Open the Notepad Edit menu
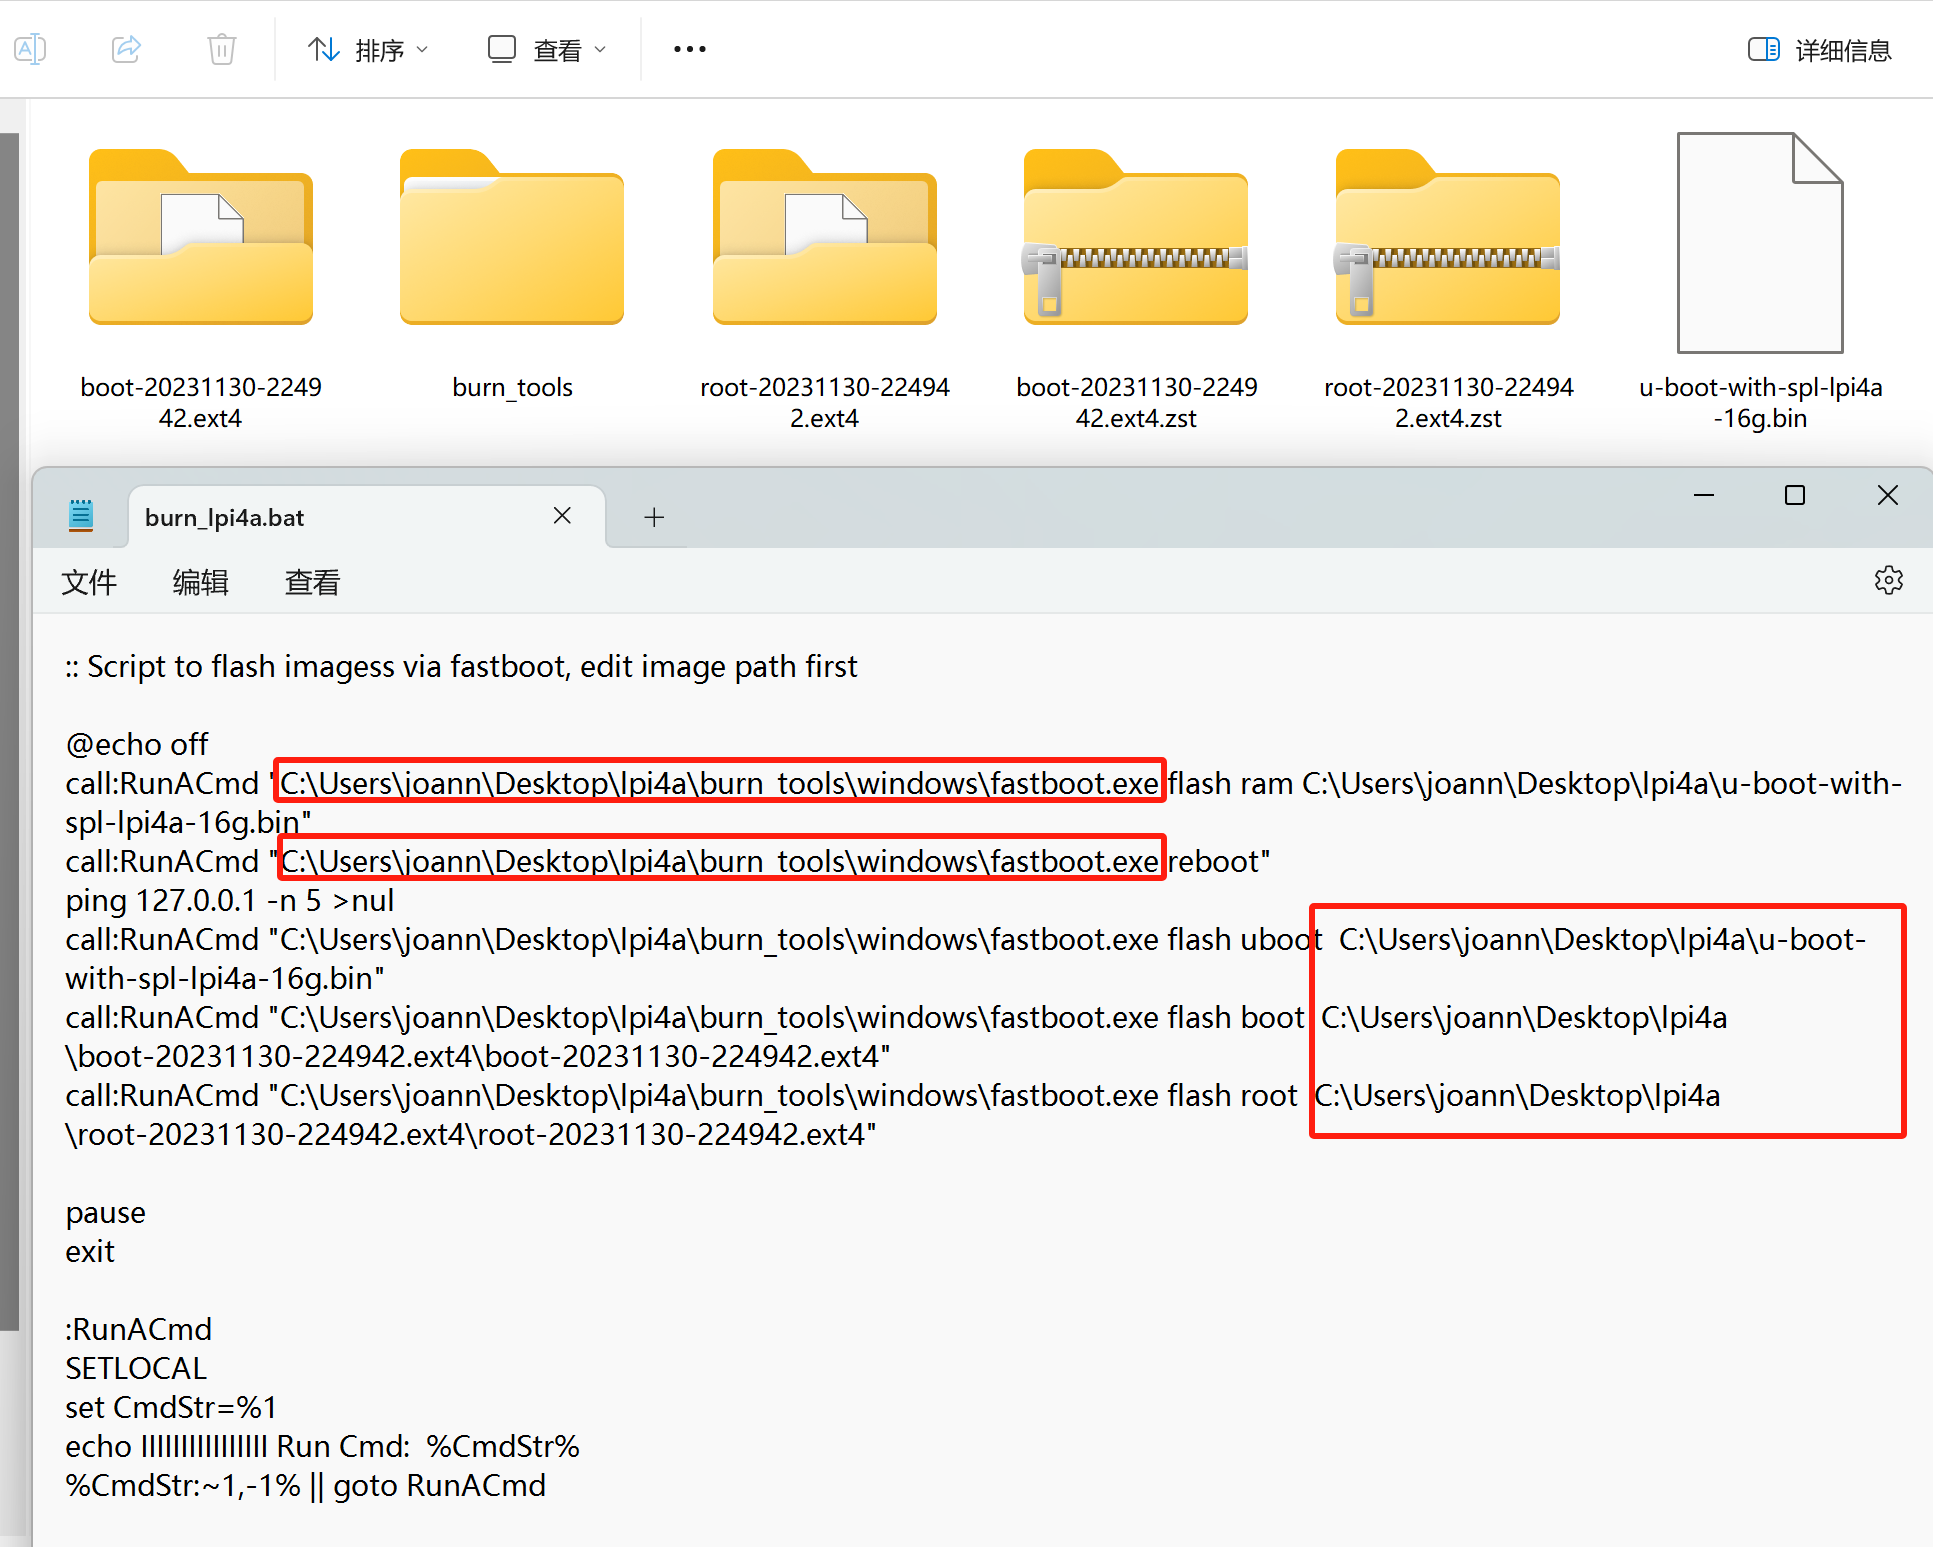Viewport: 1933px width, 1547px height. (200, 582)
